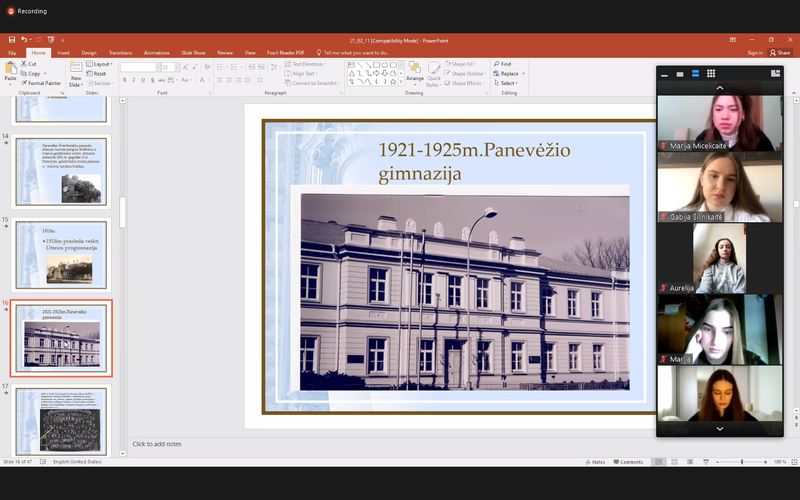Switch video panel to grid gallery view

coord(711,73)
